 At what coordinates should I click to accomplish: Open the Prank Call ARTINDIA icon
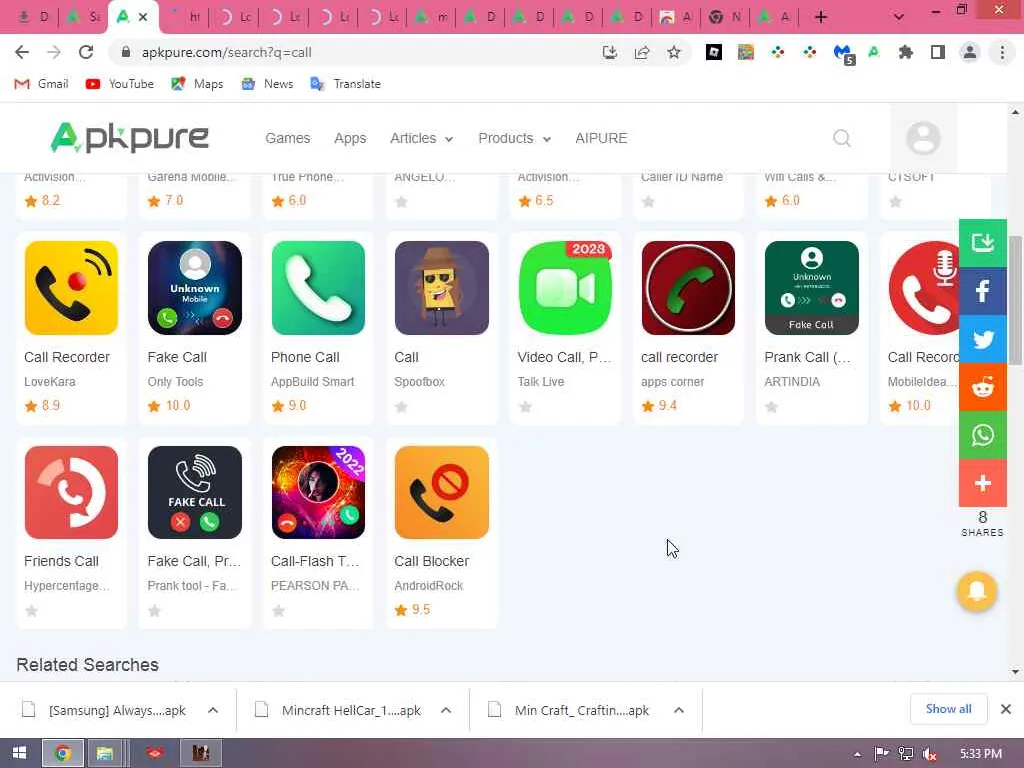tap(812, 288)
